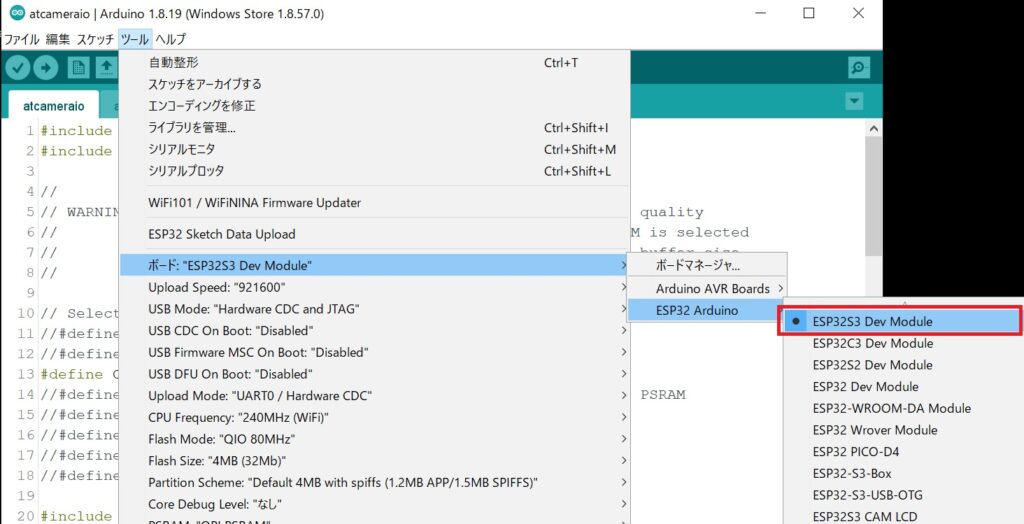Viewport: 1024px width, 524px height.
Task: Click the word quality in editor comment
Action: click(671, 212)
